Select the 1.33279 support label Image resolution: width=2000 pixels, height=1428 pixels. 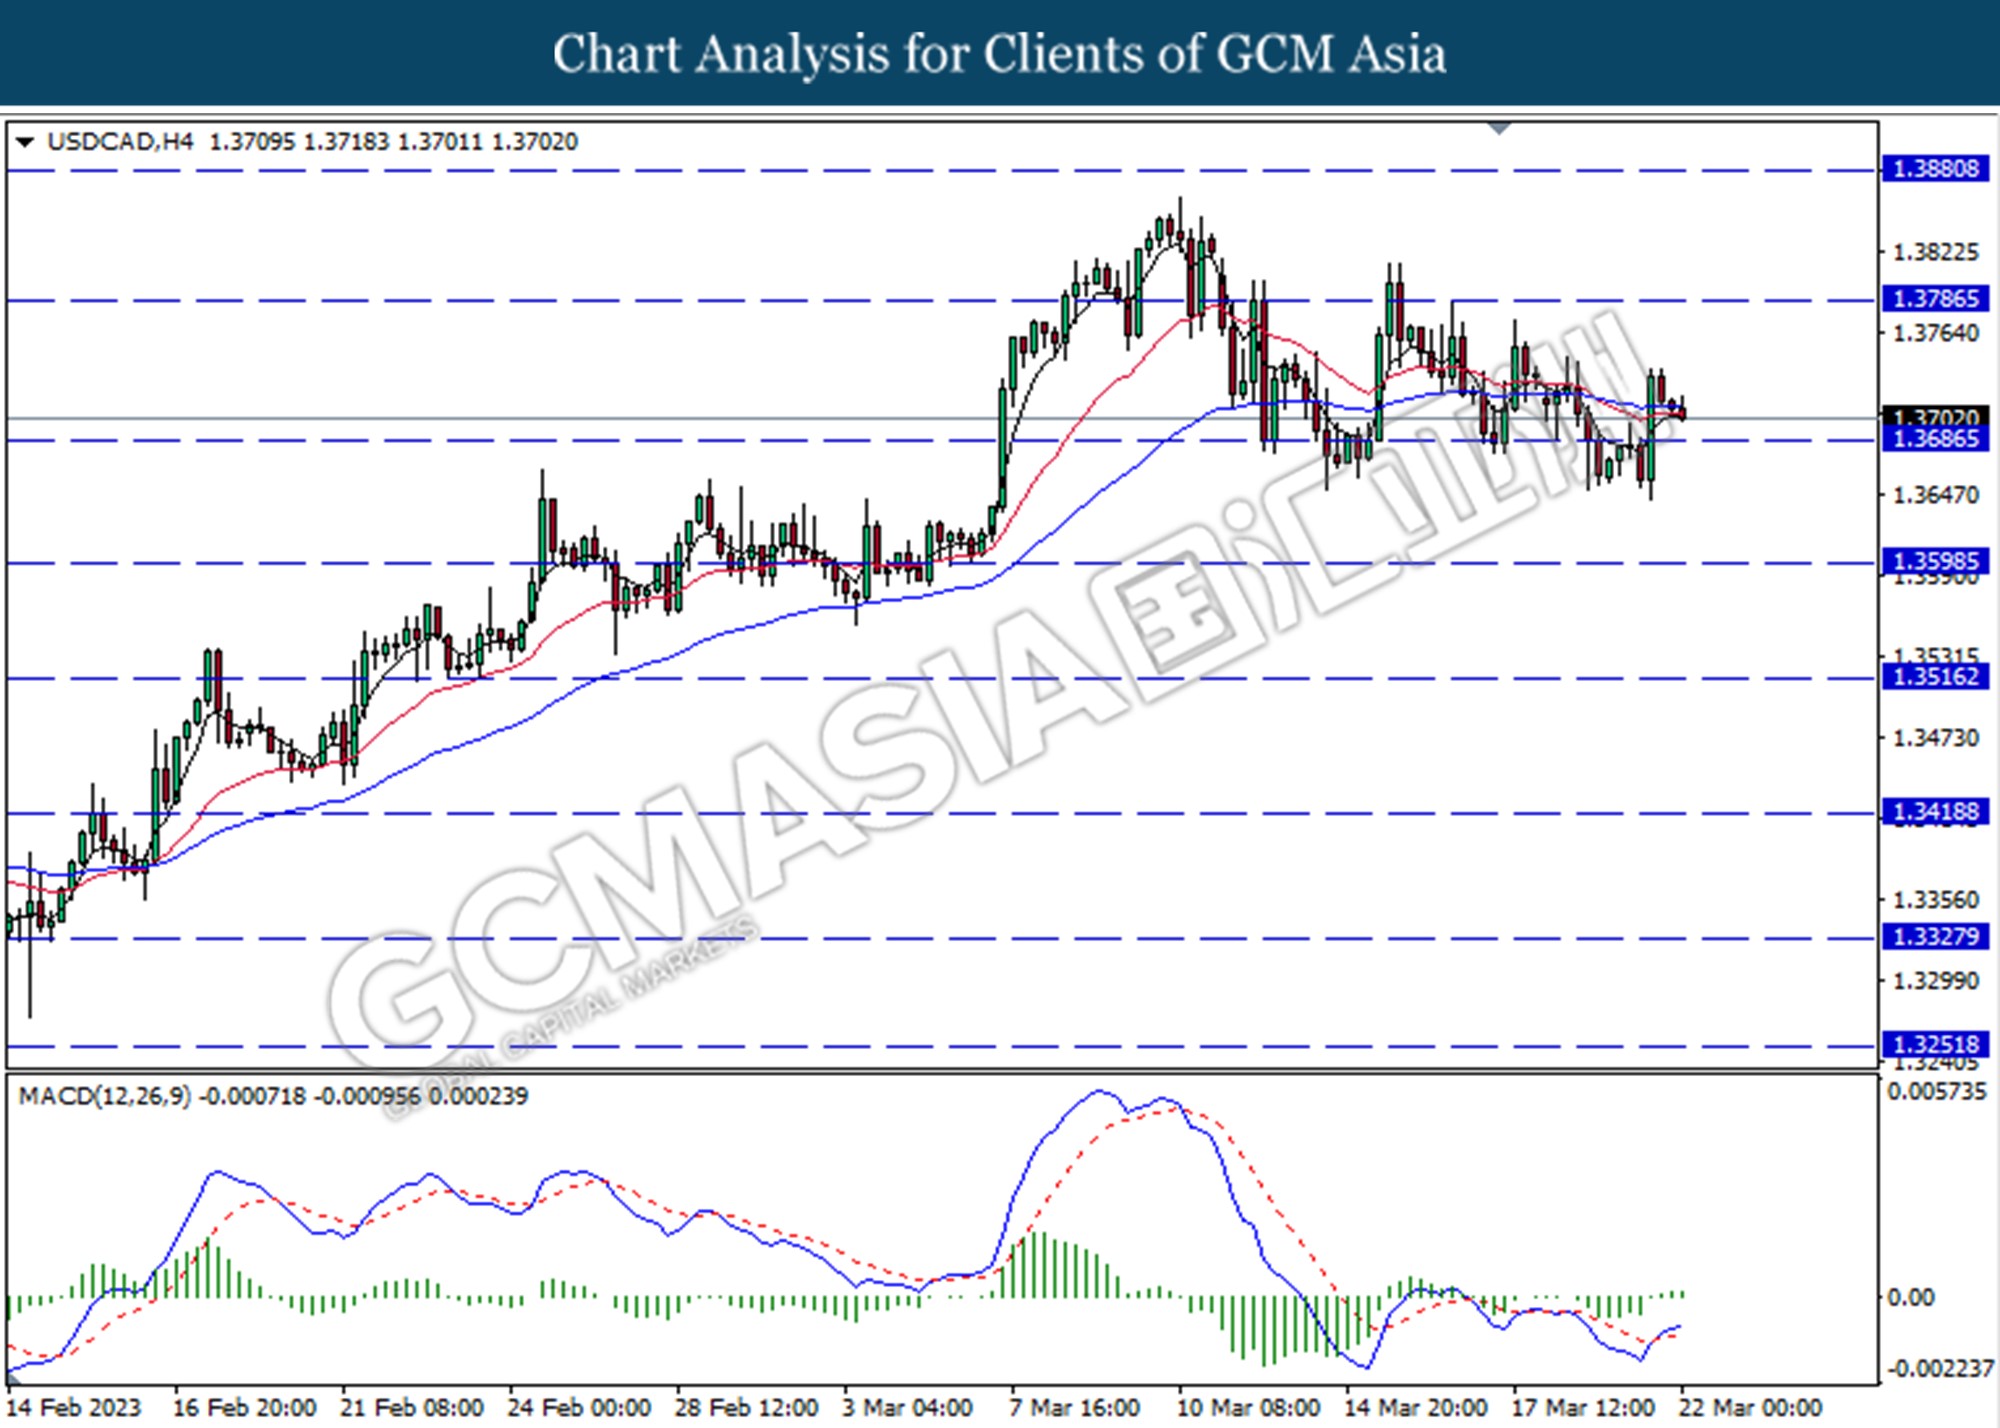click(x=1935, y=937)
